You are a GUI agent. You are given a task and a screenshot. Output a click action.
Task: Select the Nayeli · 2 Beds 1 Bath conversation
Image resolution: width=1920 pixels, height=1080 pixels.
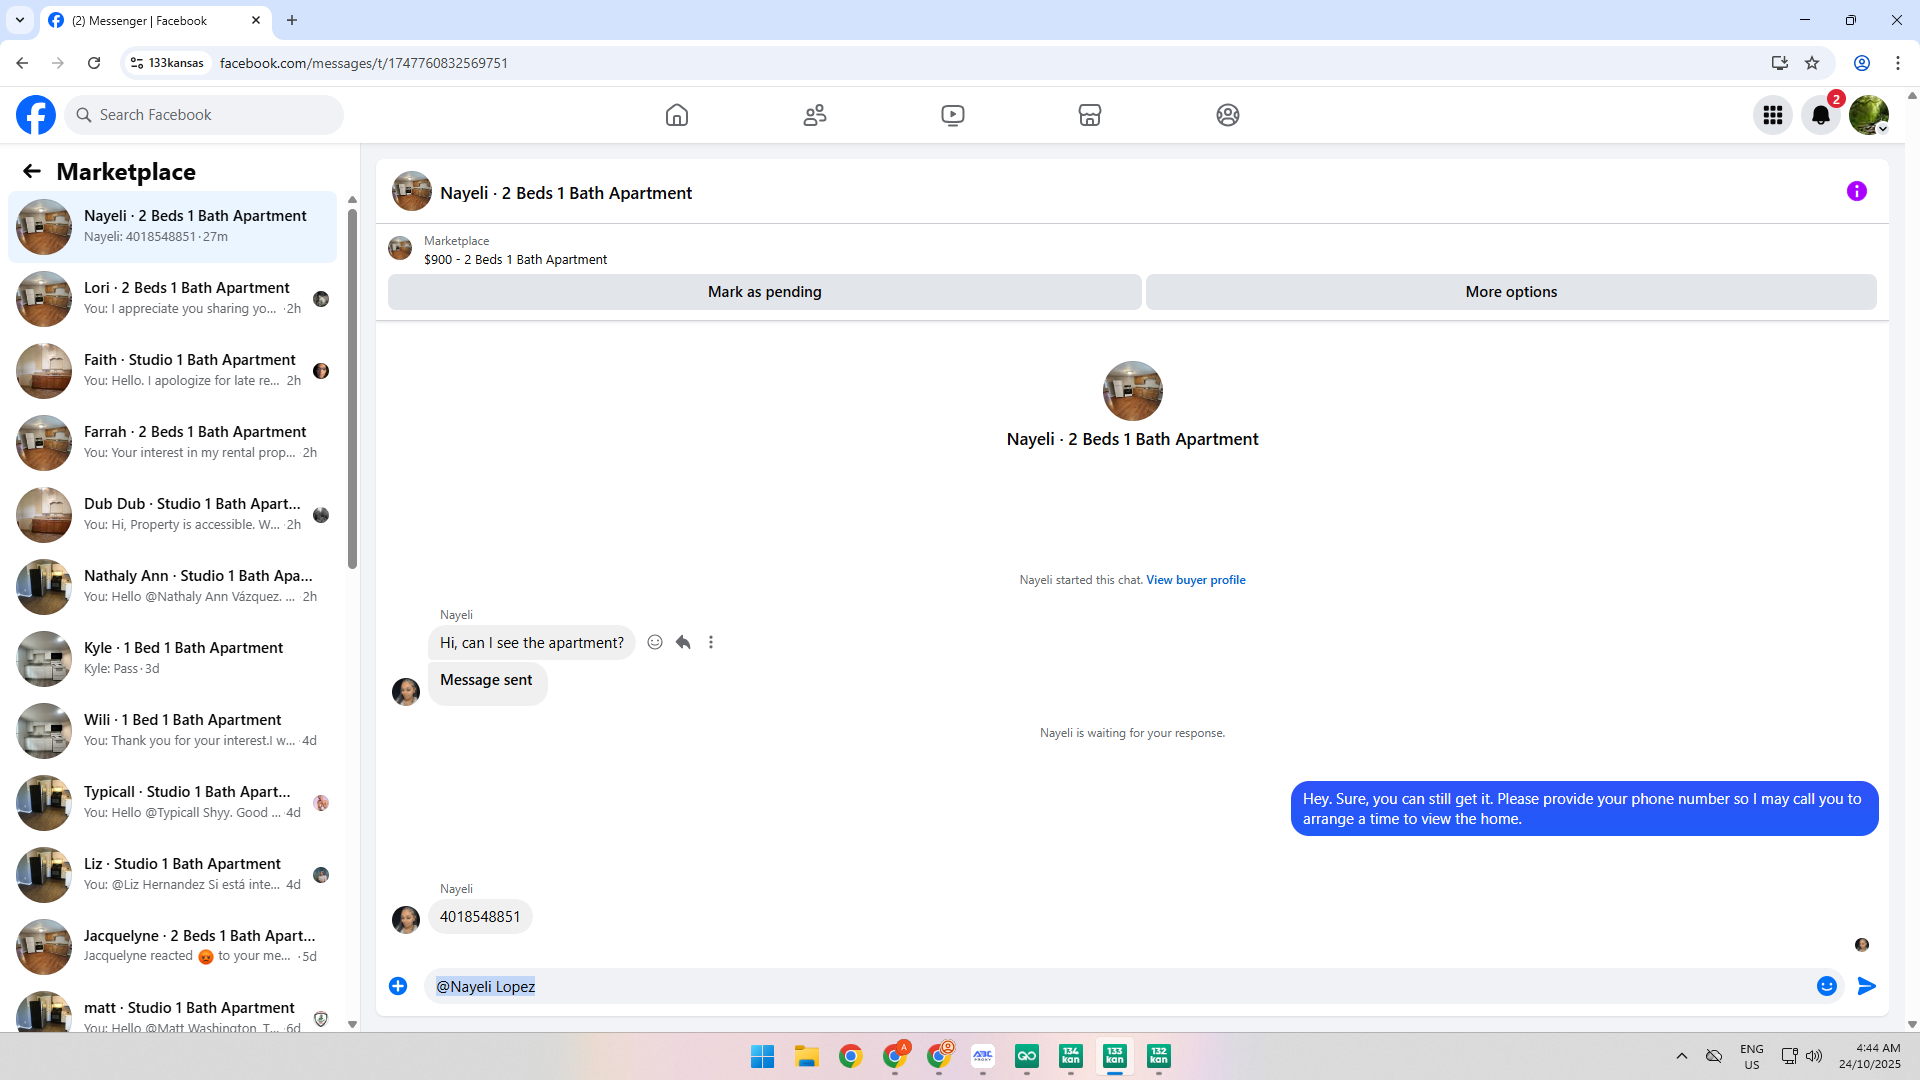173,227
